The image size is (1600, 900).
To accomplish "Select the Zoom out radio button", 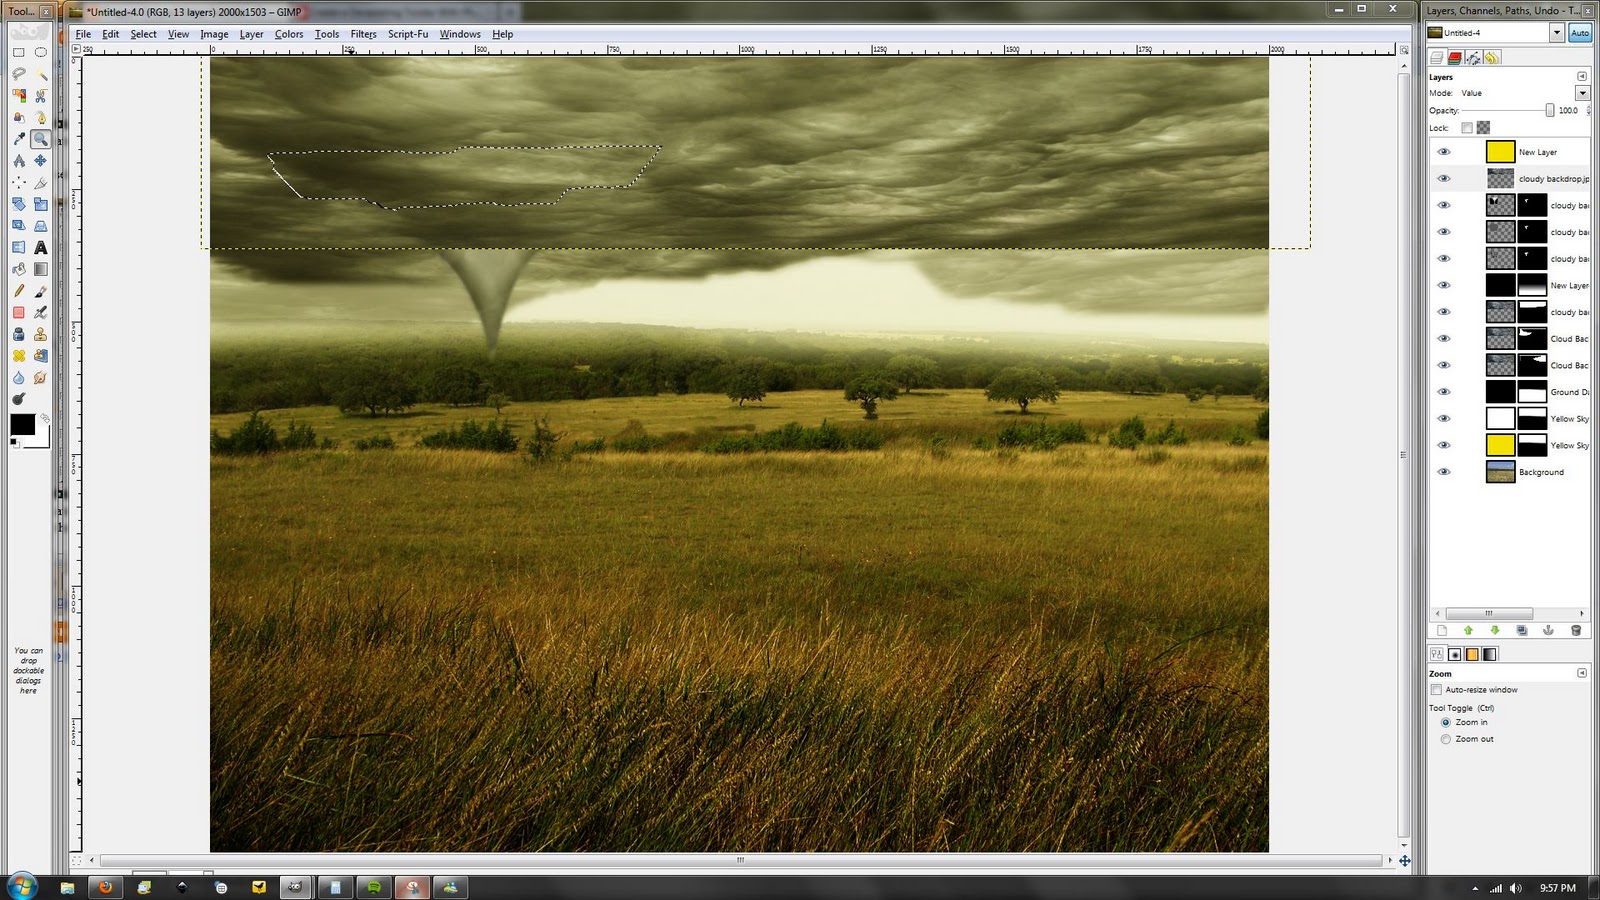I will 1446,738.
